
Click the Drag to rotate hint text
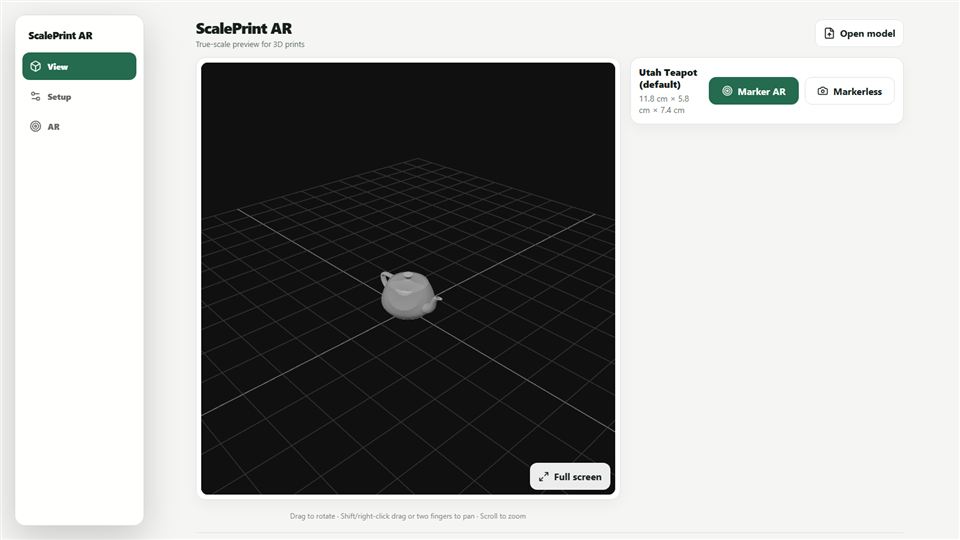click(x=408, y=516)
